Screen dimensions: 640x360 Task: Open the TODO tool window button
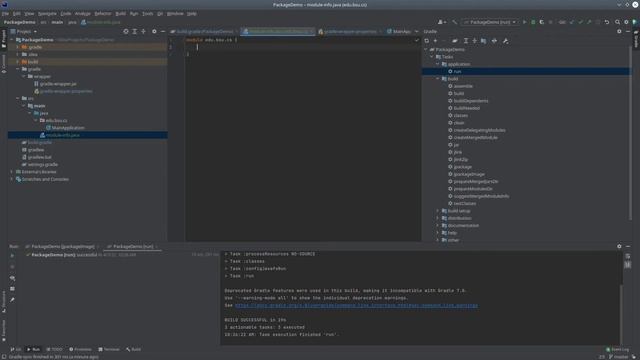54,349
